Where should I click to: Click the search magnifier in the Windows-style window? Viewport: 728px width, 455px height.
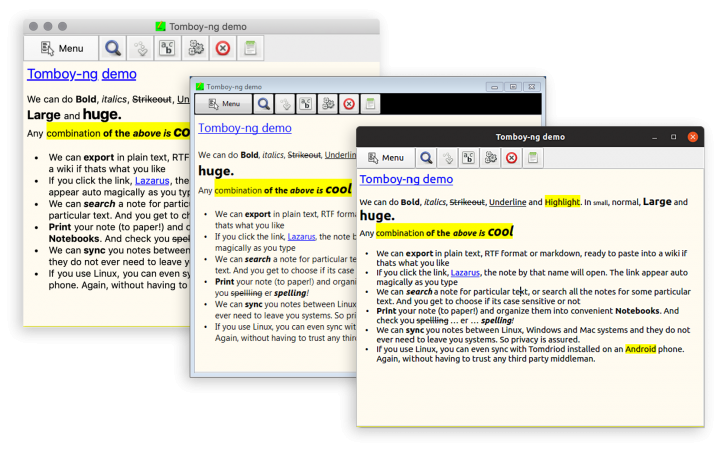[x=264, y=104]
